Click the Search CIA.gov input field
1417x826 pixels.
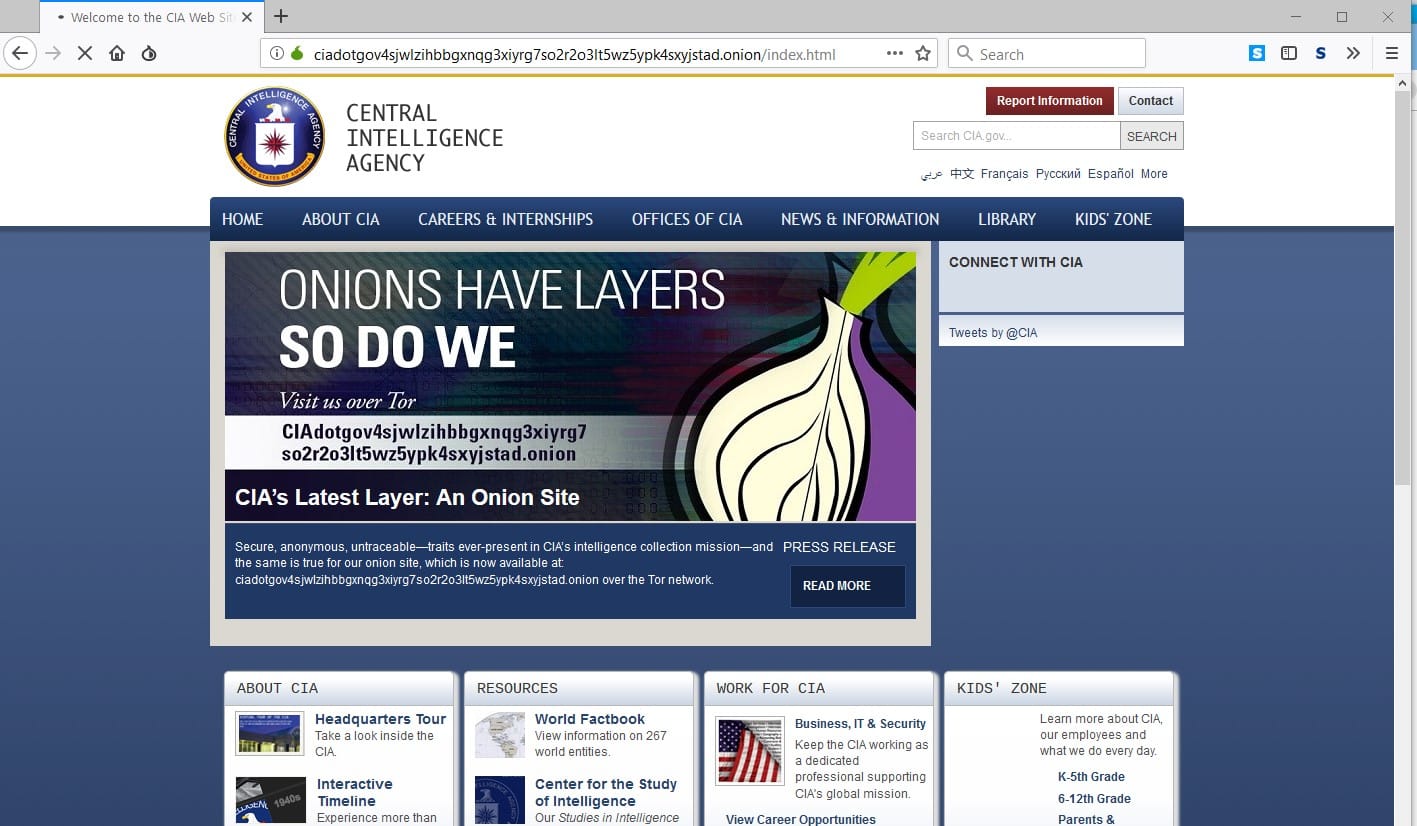pyautogui.click(x=1016, y=136)
